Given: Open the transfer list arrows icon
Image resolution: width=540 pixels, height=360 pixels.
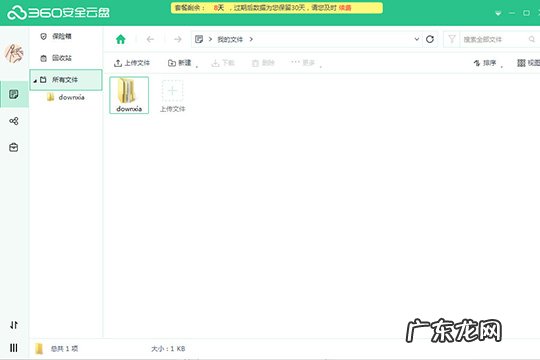Looking at the screenshot, I should coord(14,325).
